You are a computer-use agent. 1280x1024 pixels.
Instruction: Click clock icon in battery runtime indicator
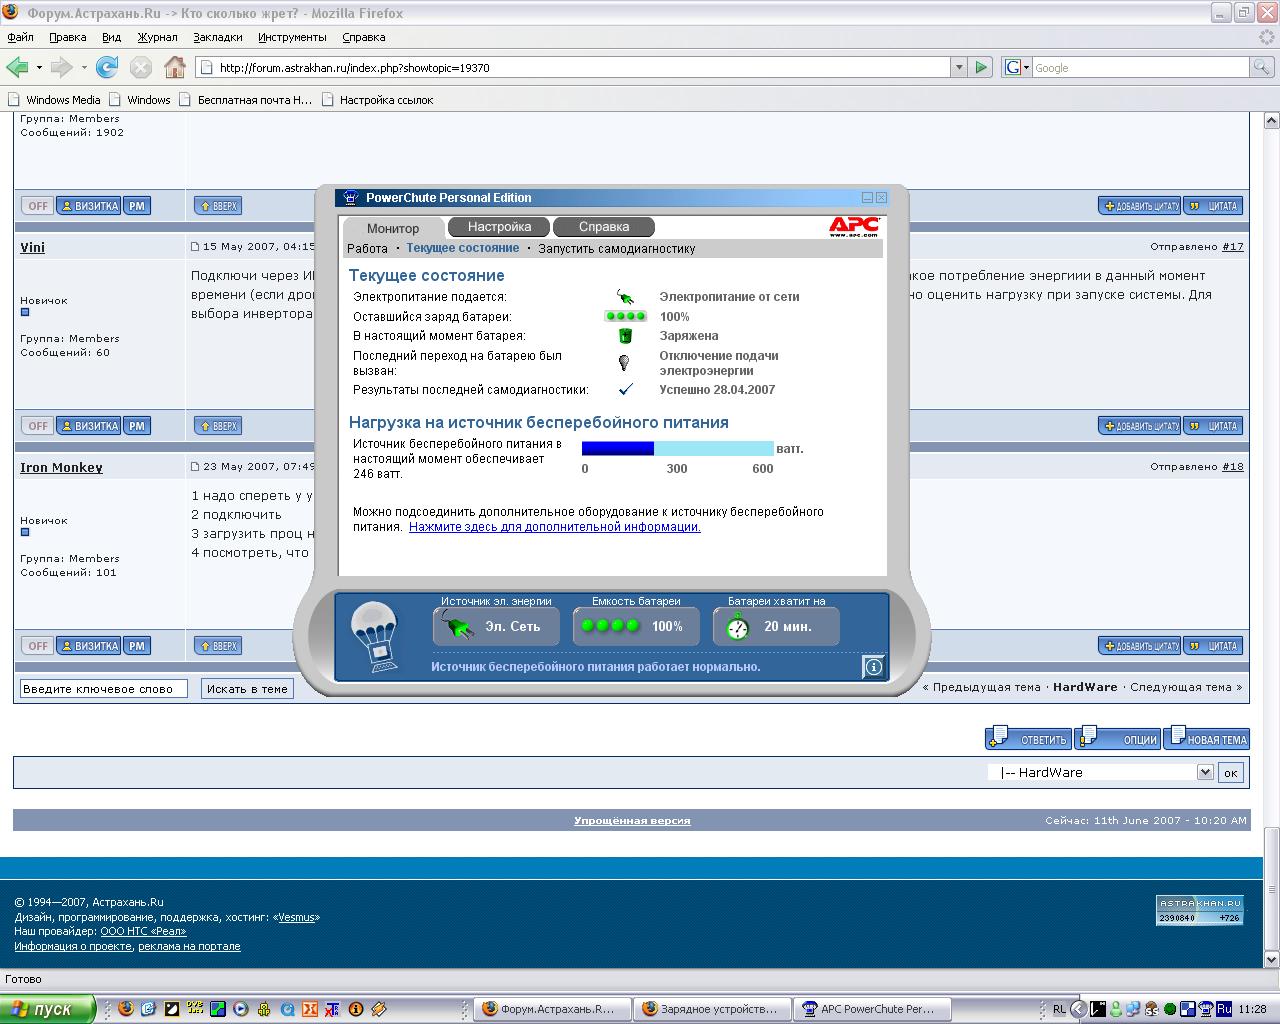point(737,627)
